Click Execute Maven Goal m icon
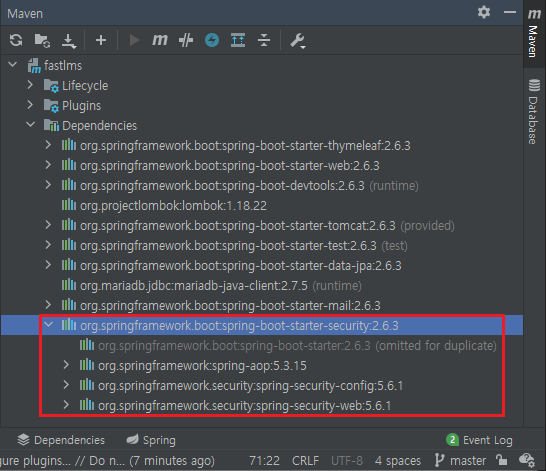The height and width of the screenshot is (471, 546). point(160,40)
